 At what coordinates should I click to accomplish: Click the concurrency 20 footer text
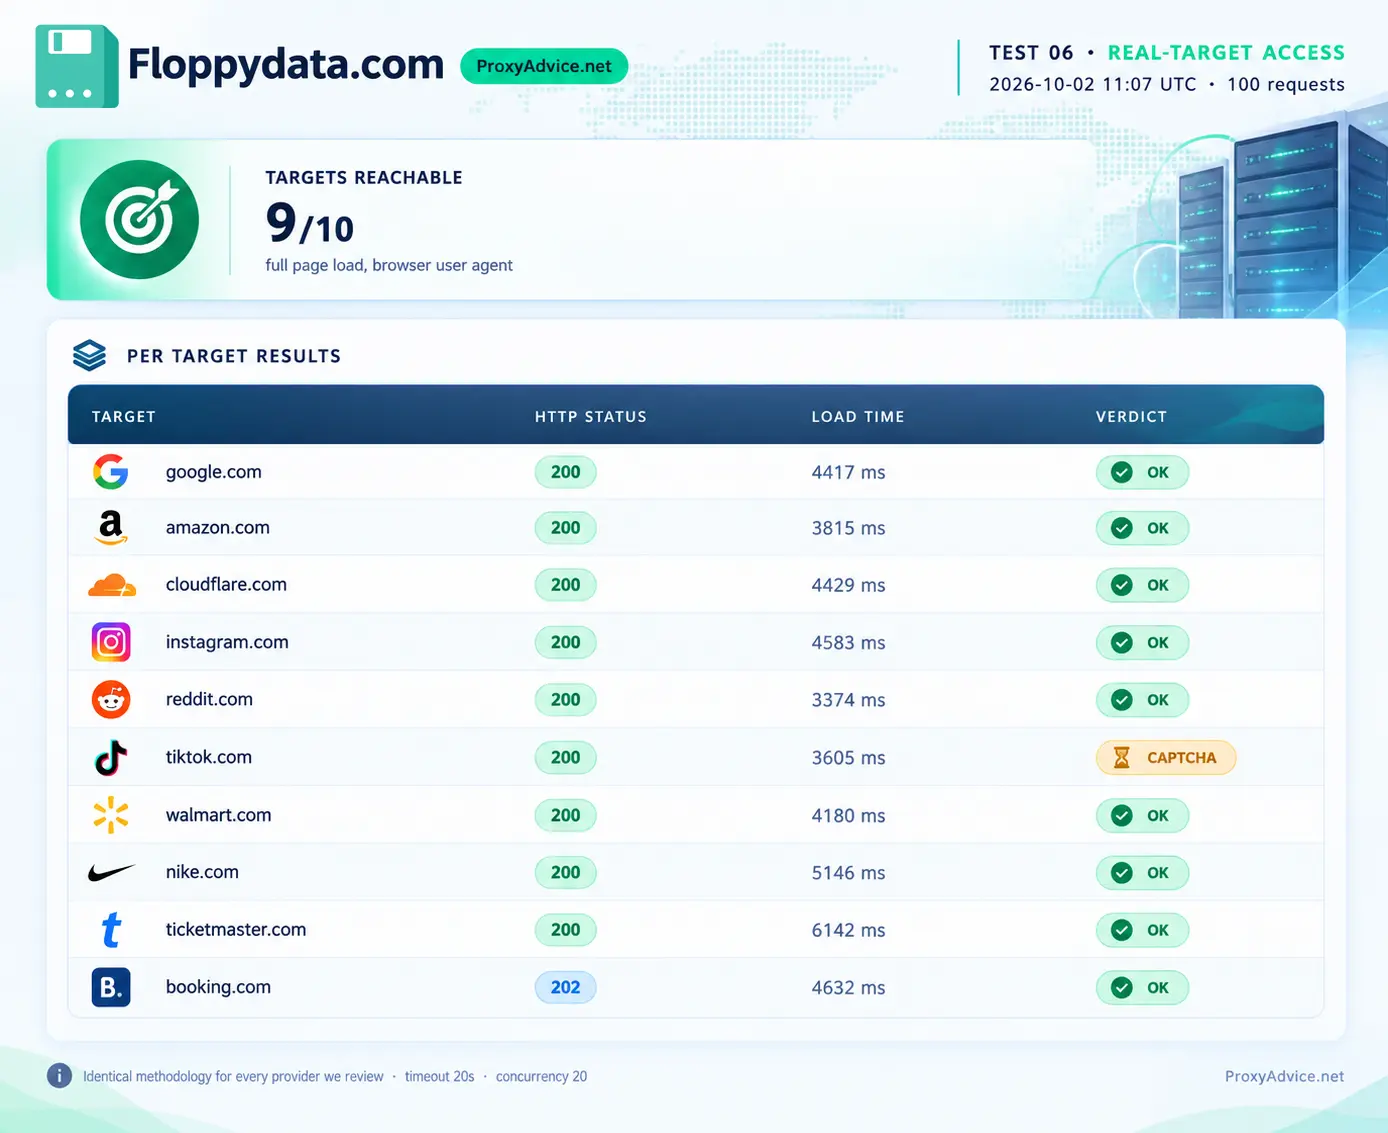[541, 1076]
